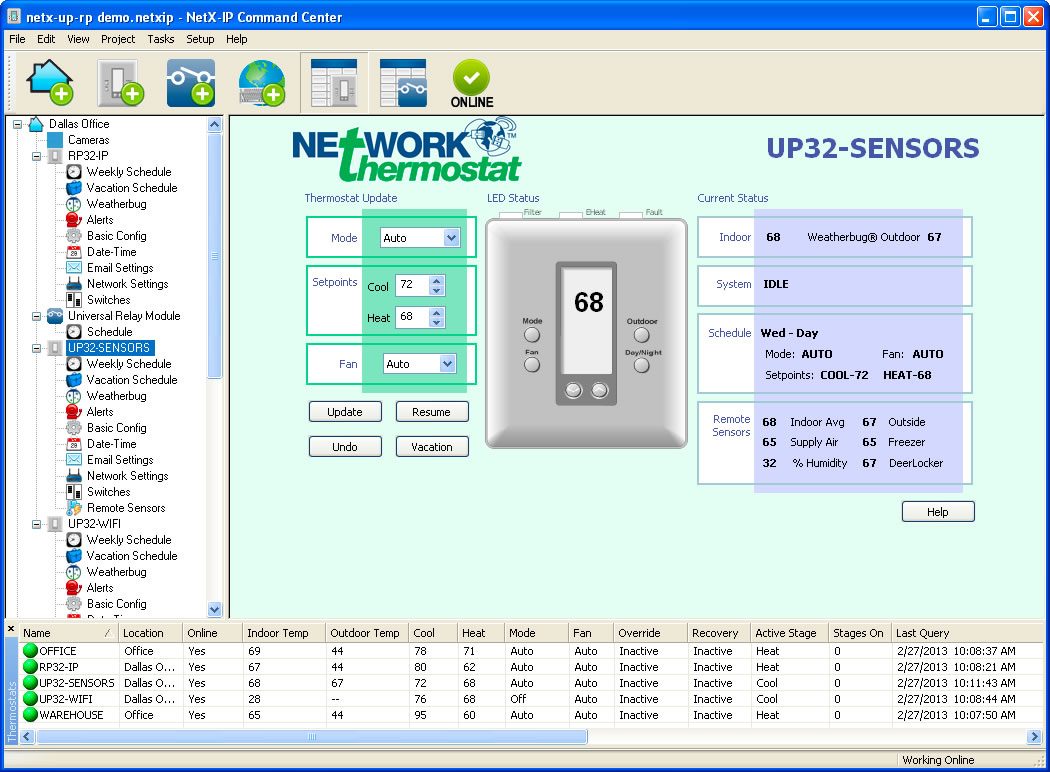Open the Setup menu

200,39
